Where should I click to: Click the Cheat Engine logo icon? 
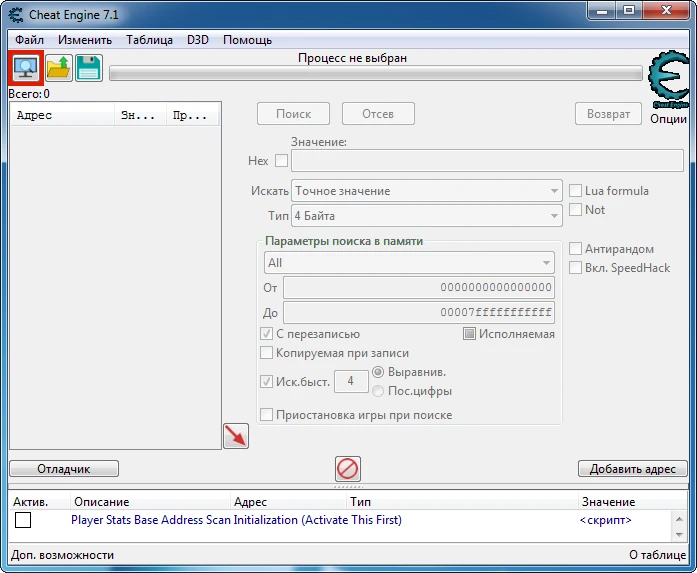click(668, 81)
